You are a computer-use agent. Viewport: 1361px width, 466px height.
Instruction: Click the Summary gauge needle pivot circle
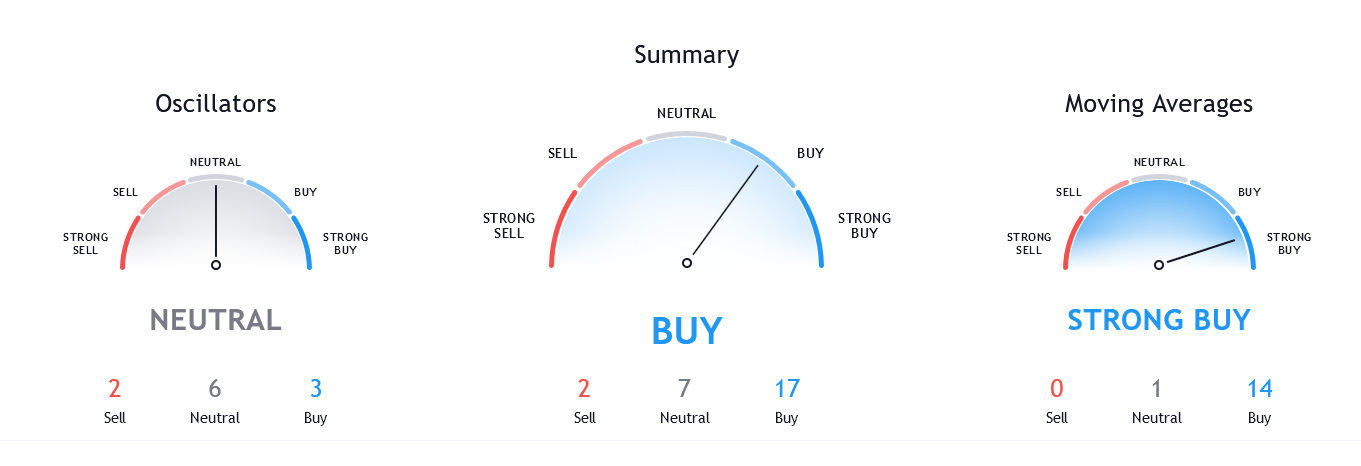coord(687,263)
